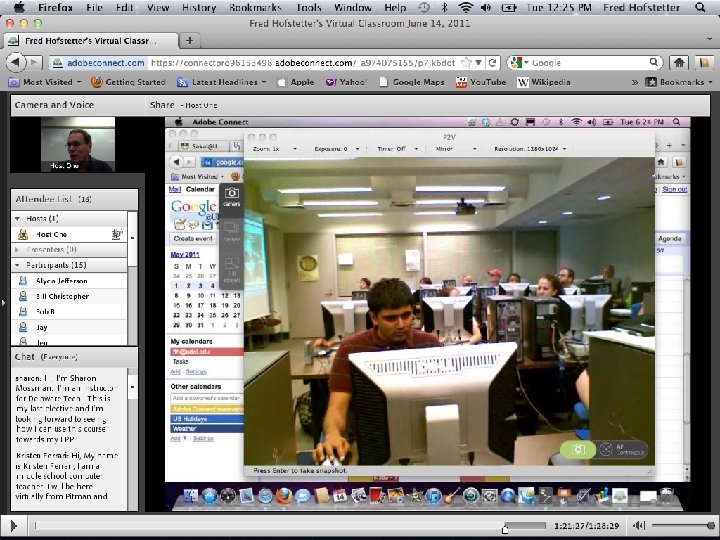
Task: Click the bookmark star in the address bar
Action: point(466,62)
